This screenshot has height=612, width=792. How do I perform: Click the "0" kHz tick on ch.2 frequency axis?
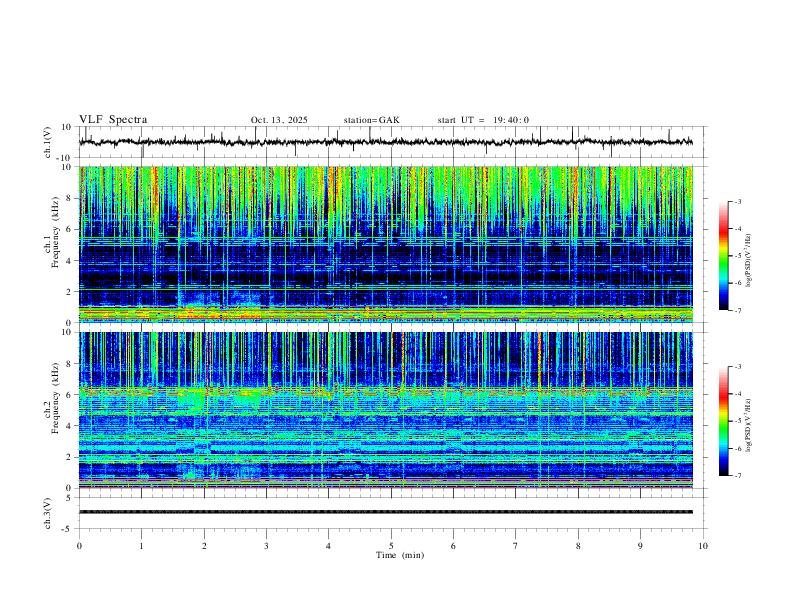pos(69,488)
